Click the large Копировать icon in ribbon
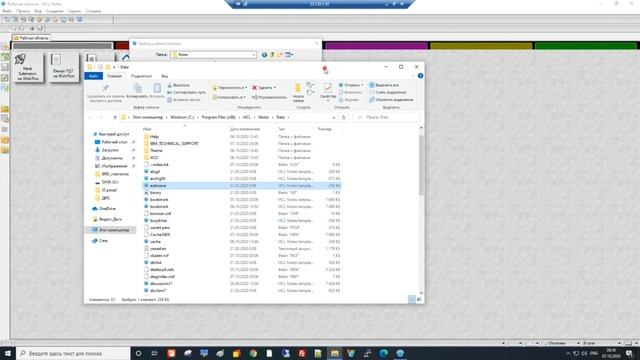 tap(137, 88)
